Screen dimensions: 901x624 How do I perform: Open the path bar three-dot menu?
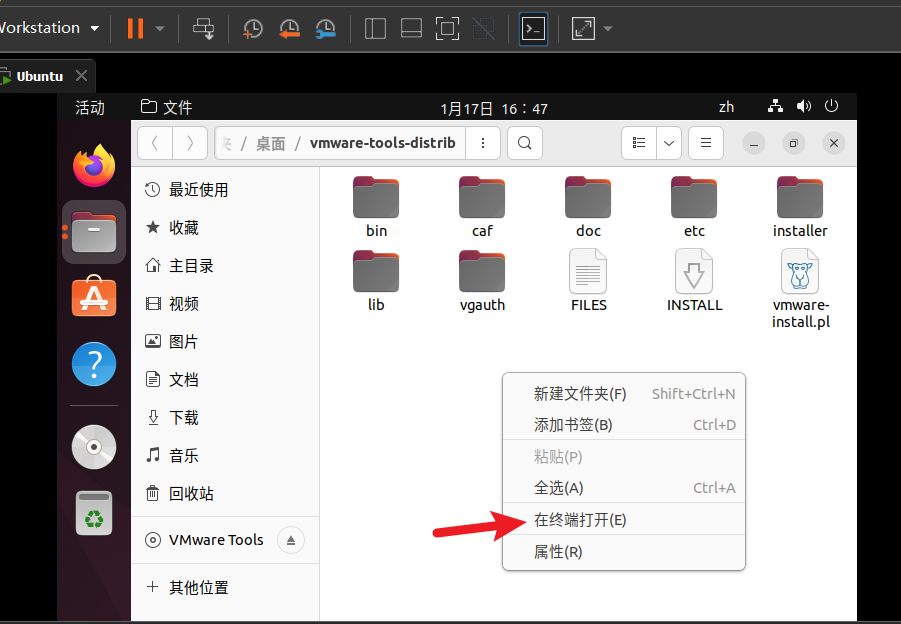(483, 143)
